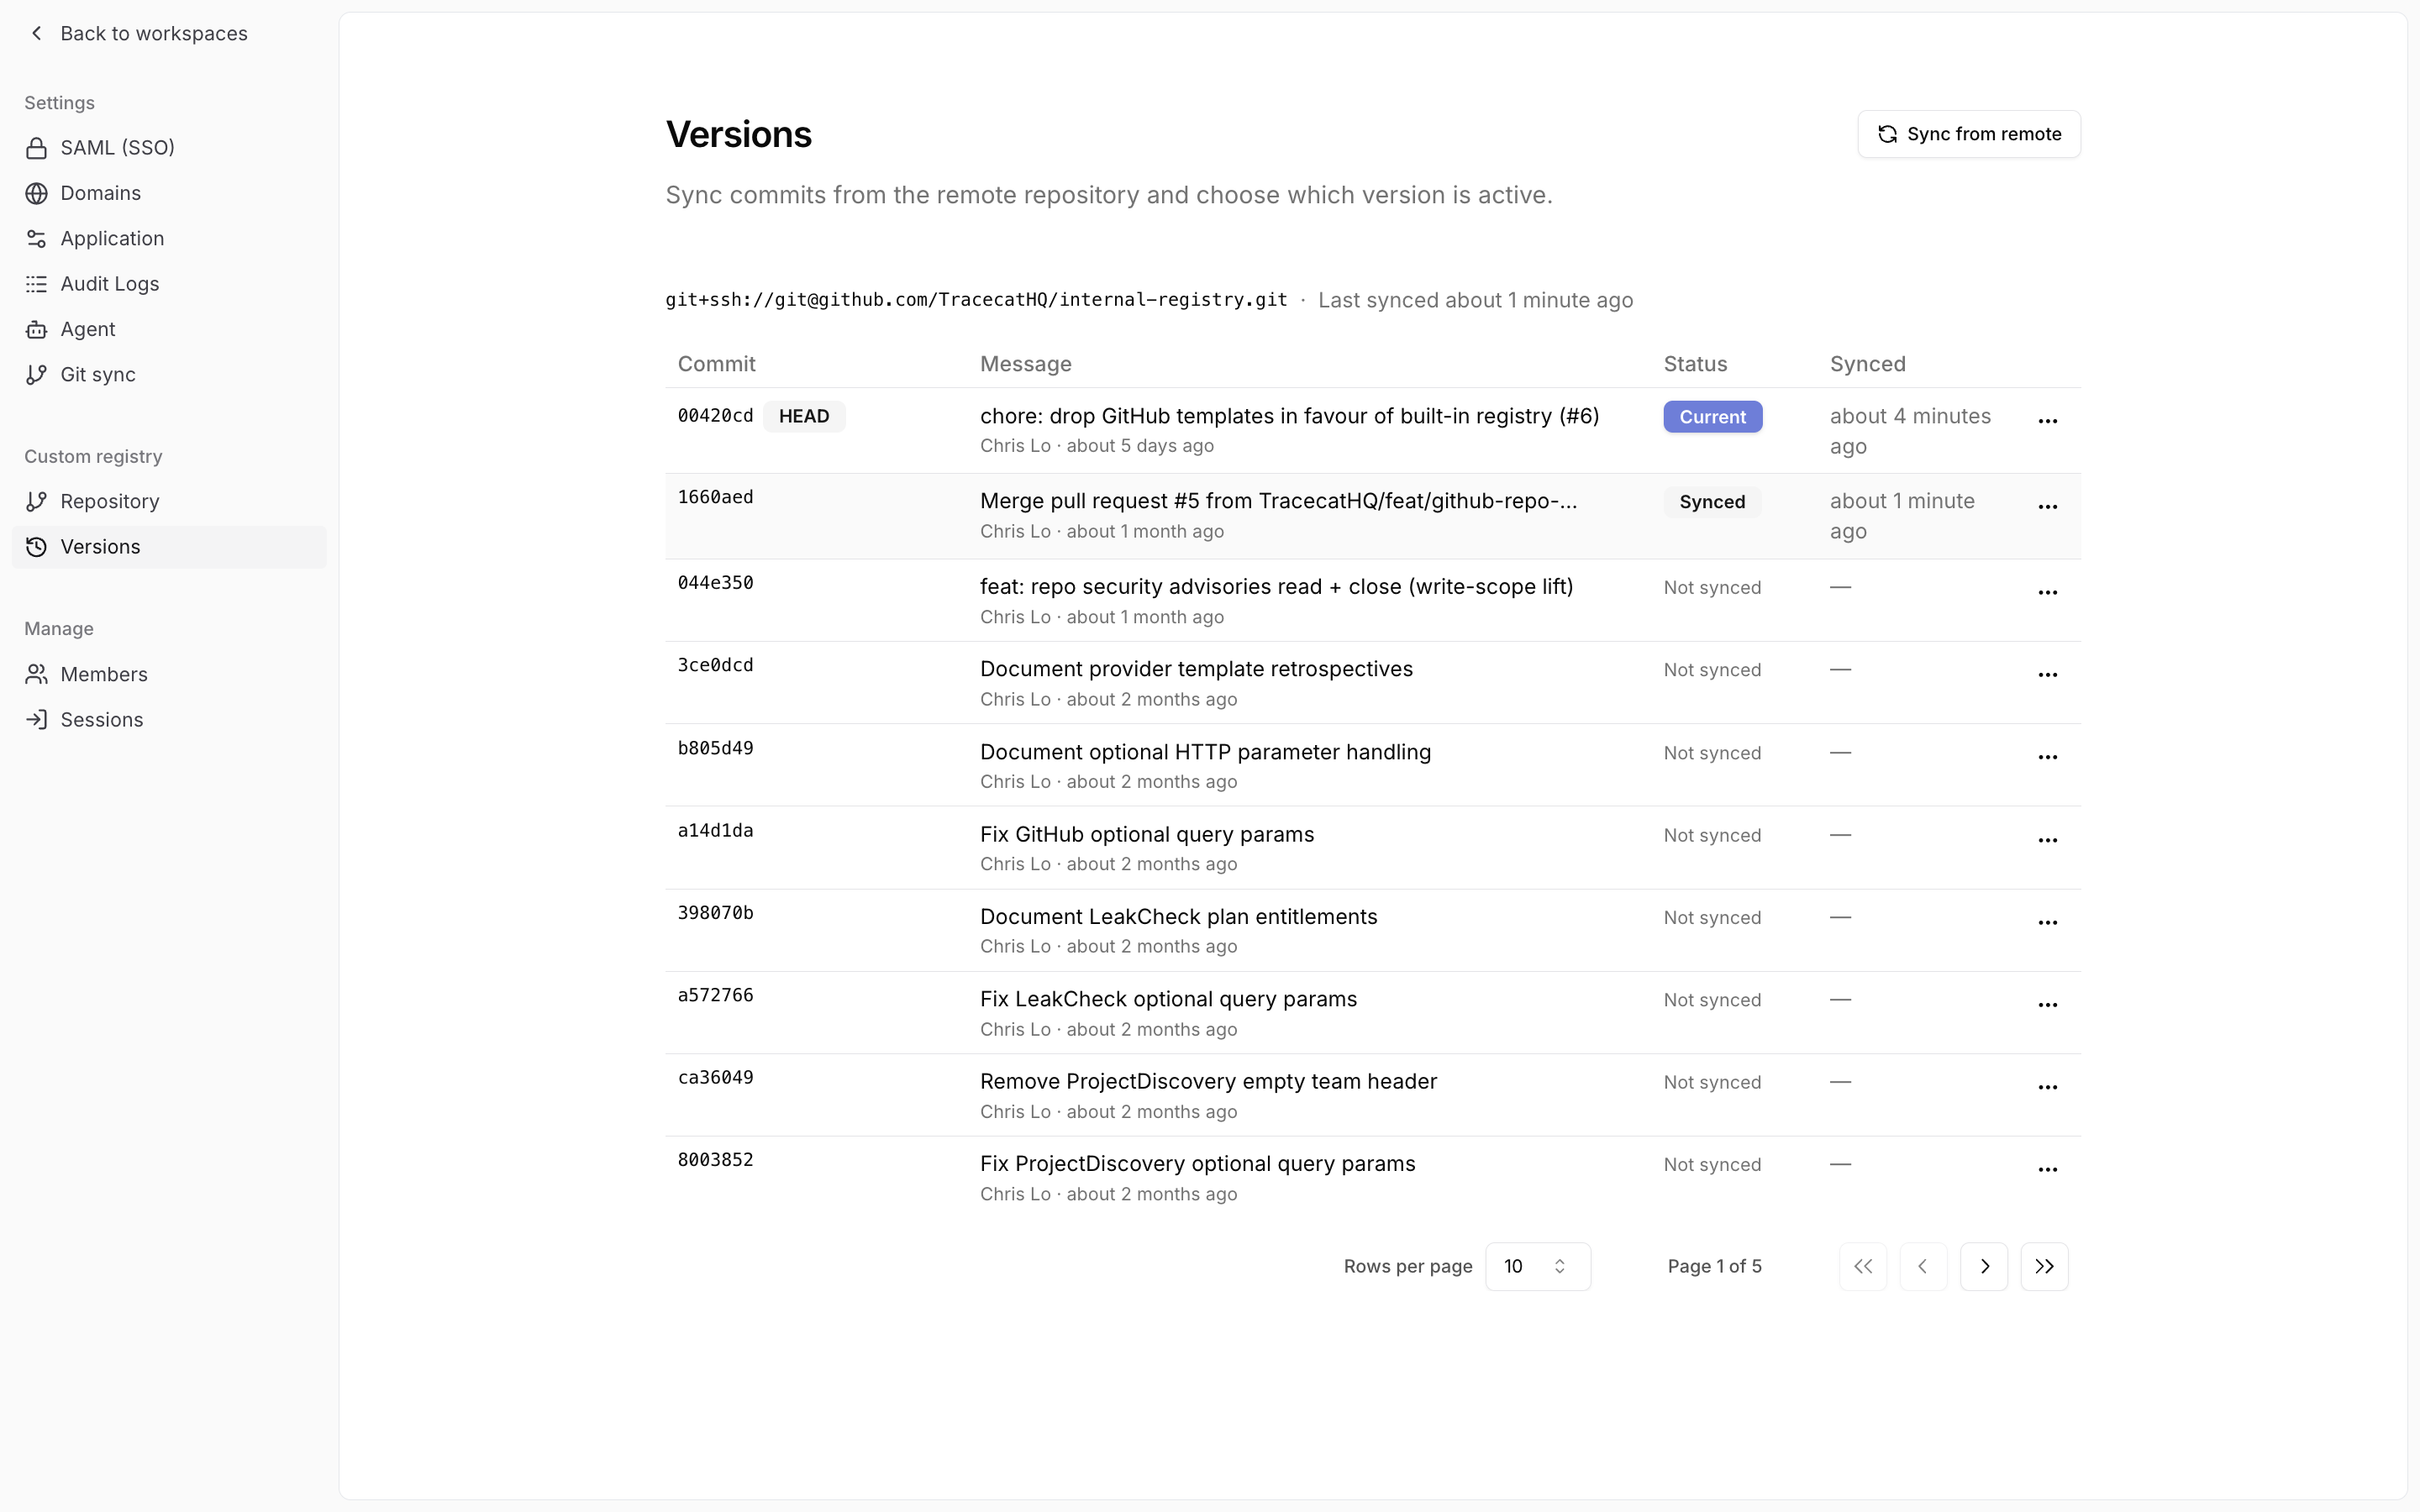The height and width of the screenshot is (1512, 2420).
Task: Click the Message column header
Action: pyautogui.click(x=1025, y=364)
